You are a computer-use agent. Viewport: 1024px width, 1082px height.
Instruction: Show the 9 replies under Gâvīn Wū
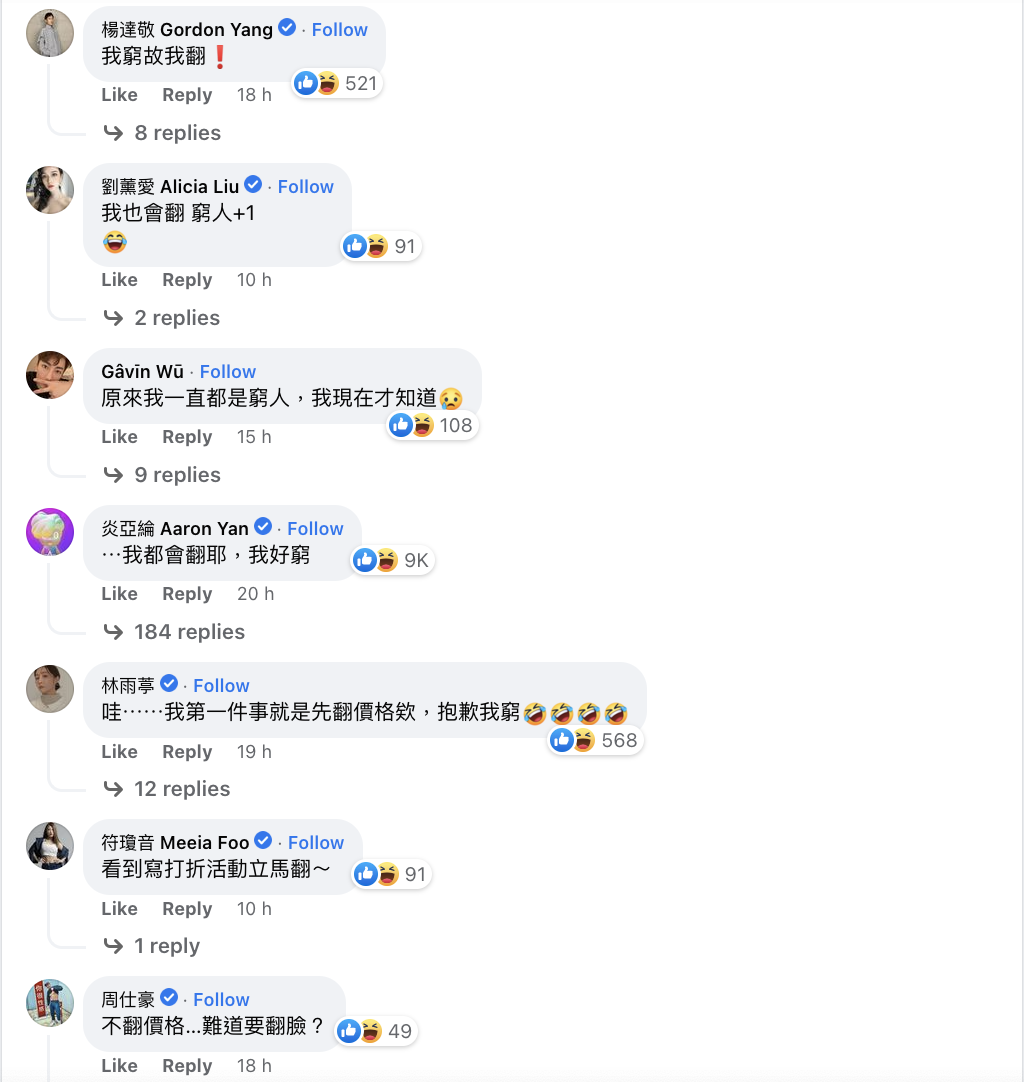pos(177,475)
